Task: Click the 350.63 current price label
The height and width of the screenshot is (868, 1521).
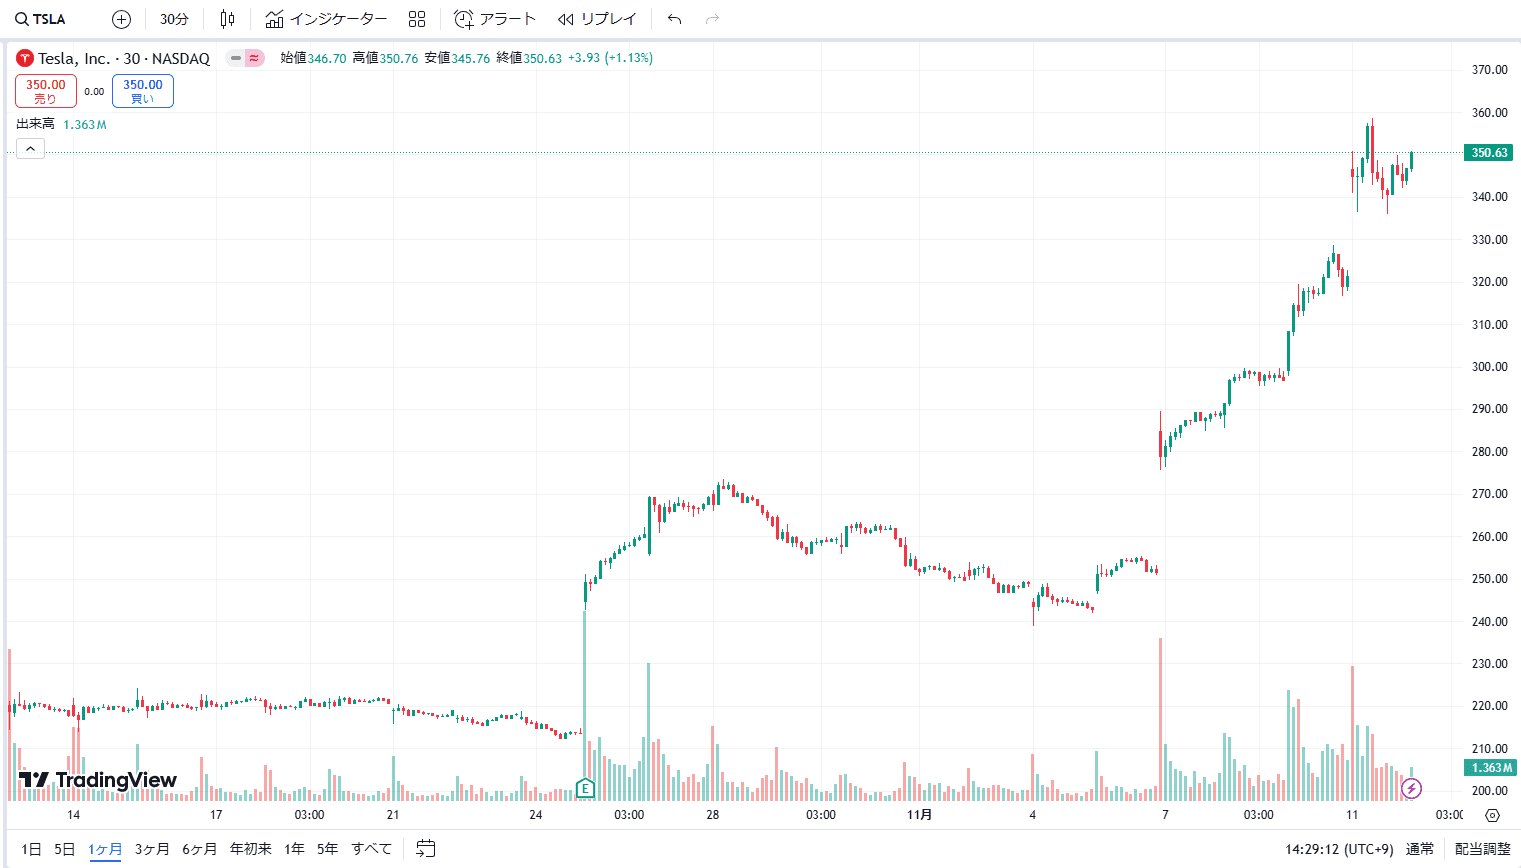Action: click(x=1489, y=153)
